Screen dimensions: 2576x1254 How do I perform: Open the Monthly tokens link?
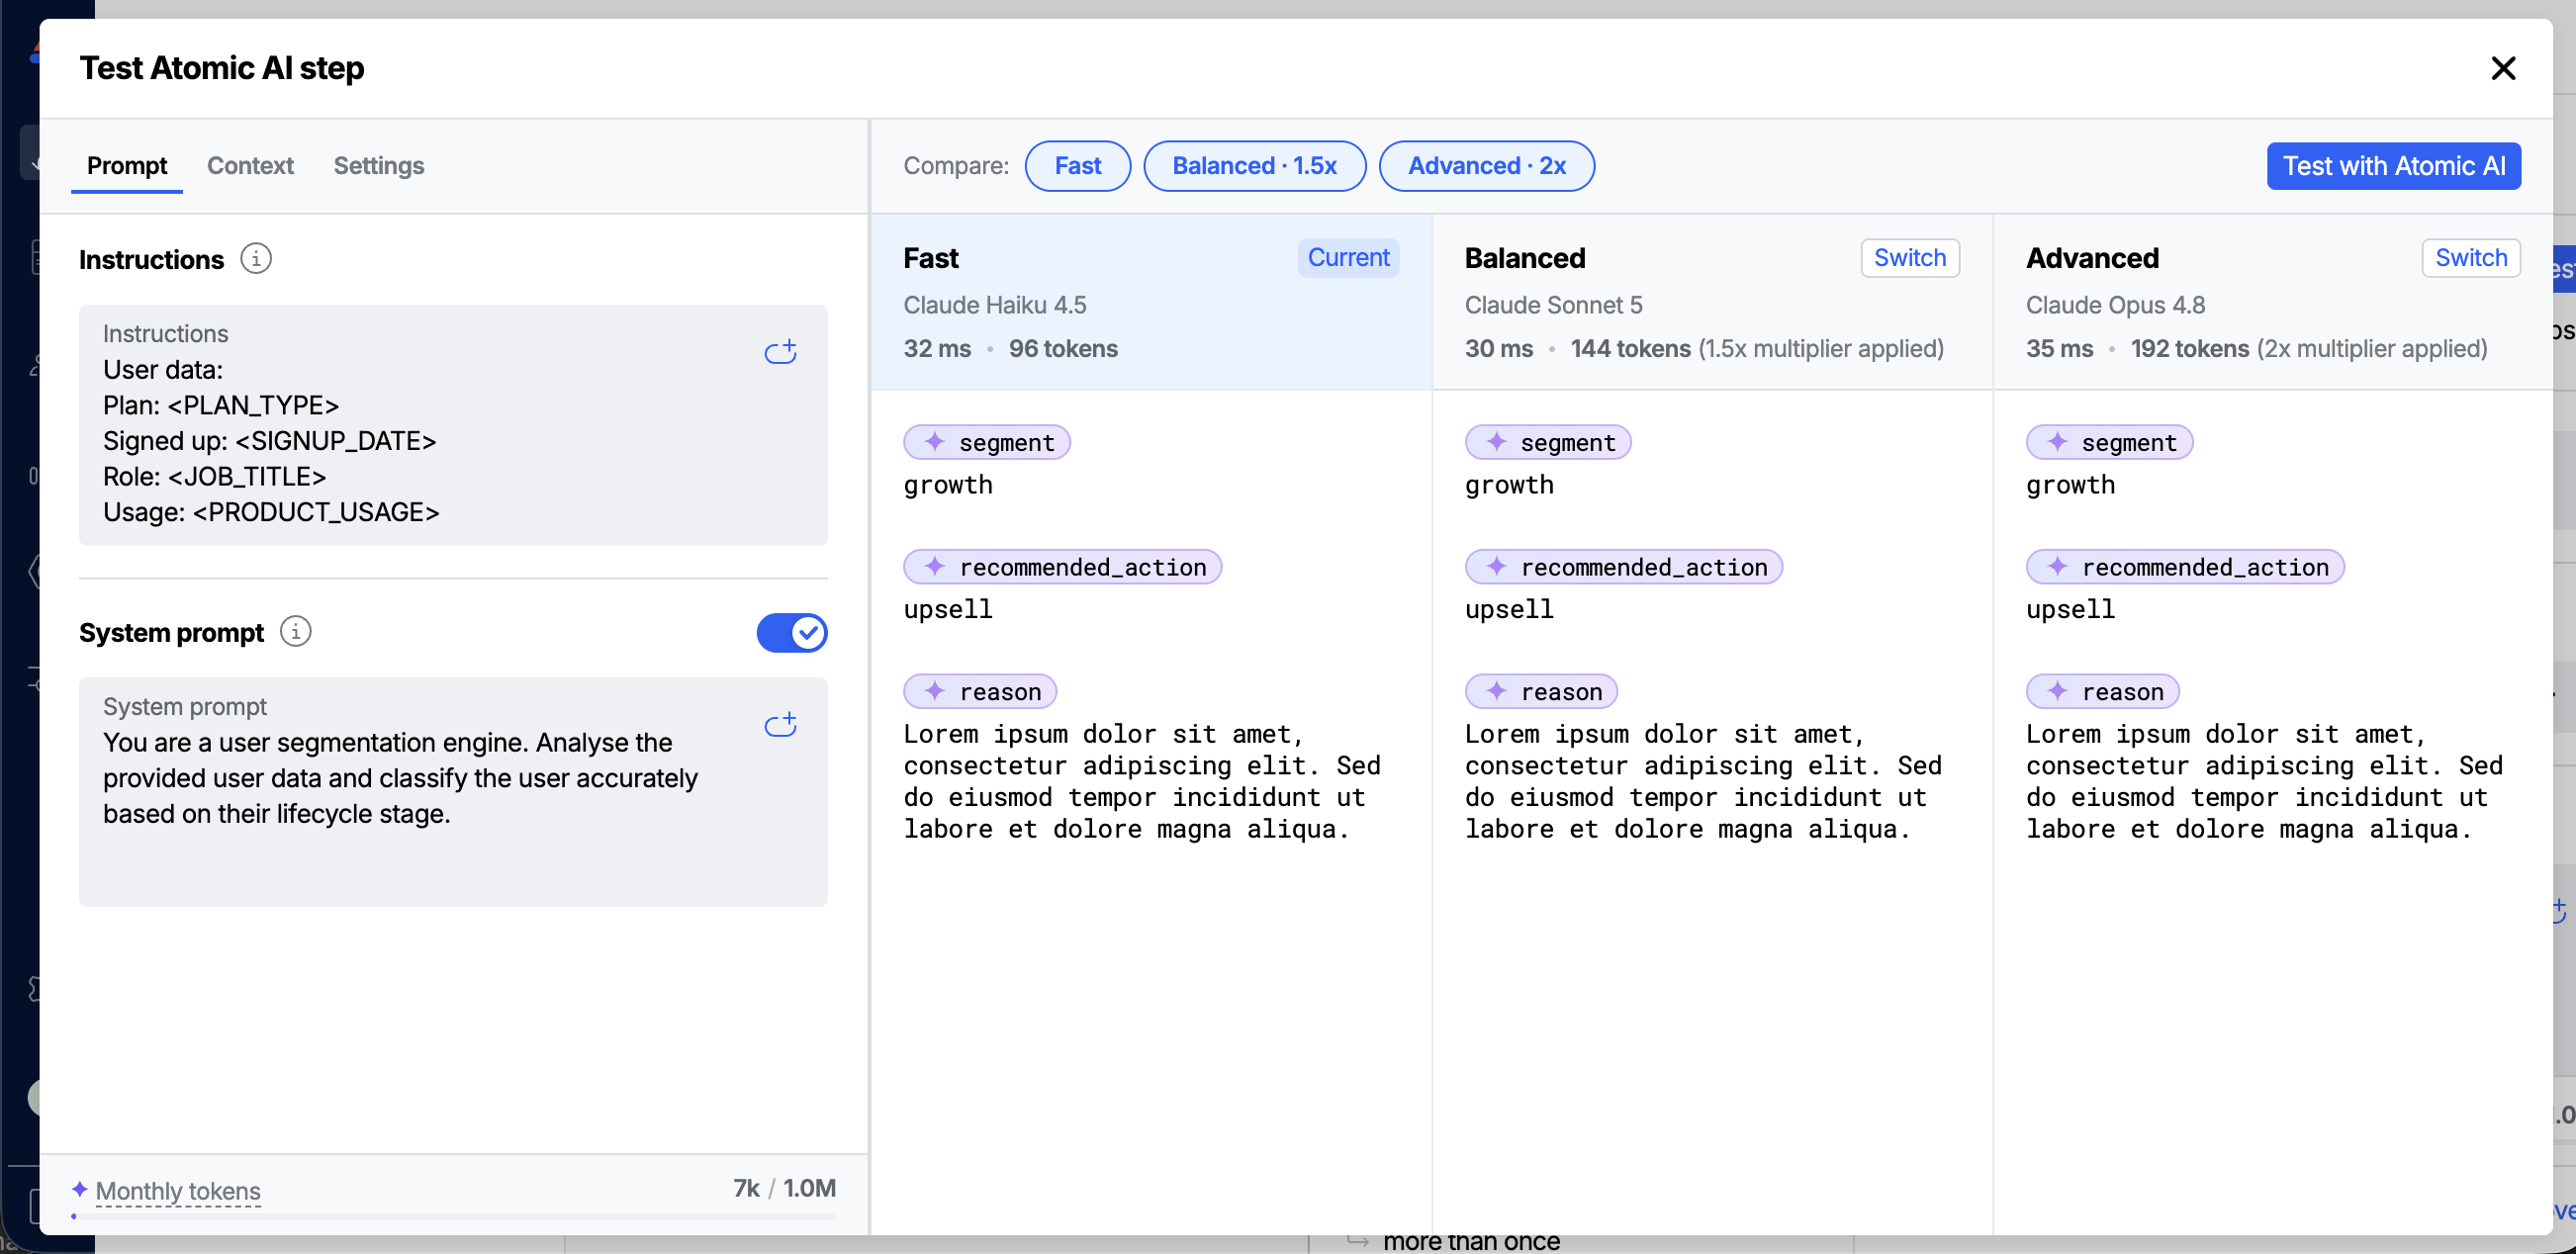(178, 1190)
